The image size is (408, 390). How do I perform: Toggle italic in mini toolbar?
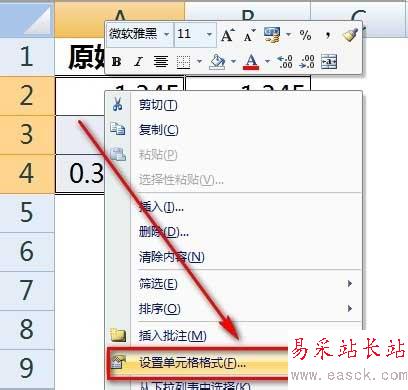tap(138, 62)
